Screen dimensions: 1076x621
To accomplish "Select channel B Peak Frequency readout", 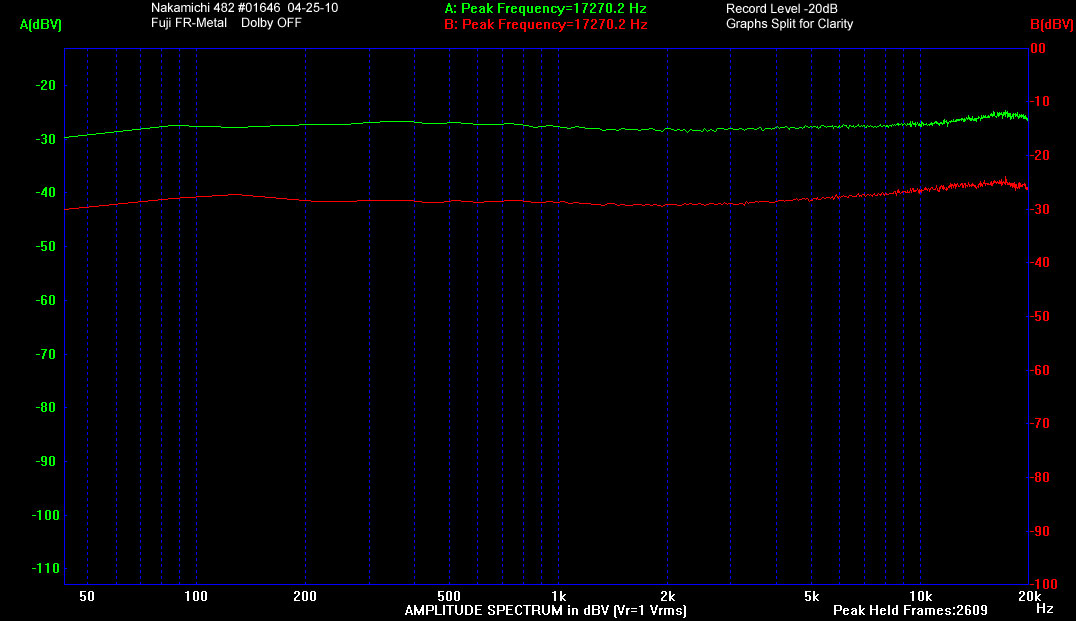I will pyautogui.click(x=545, y=24).
